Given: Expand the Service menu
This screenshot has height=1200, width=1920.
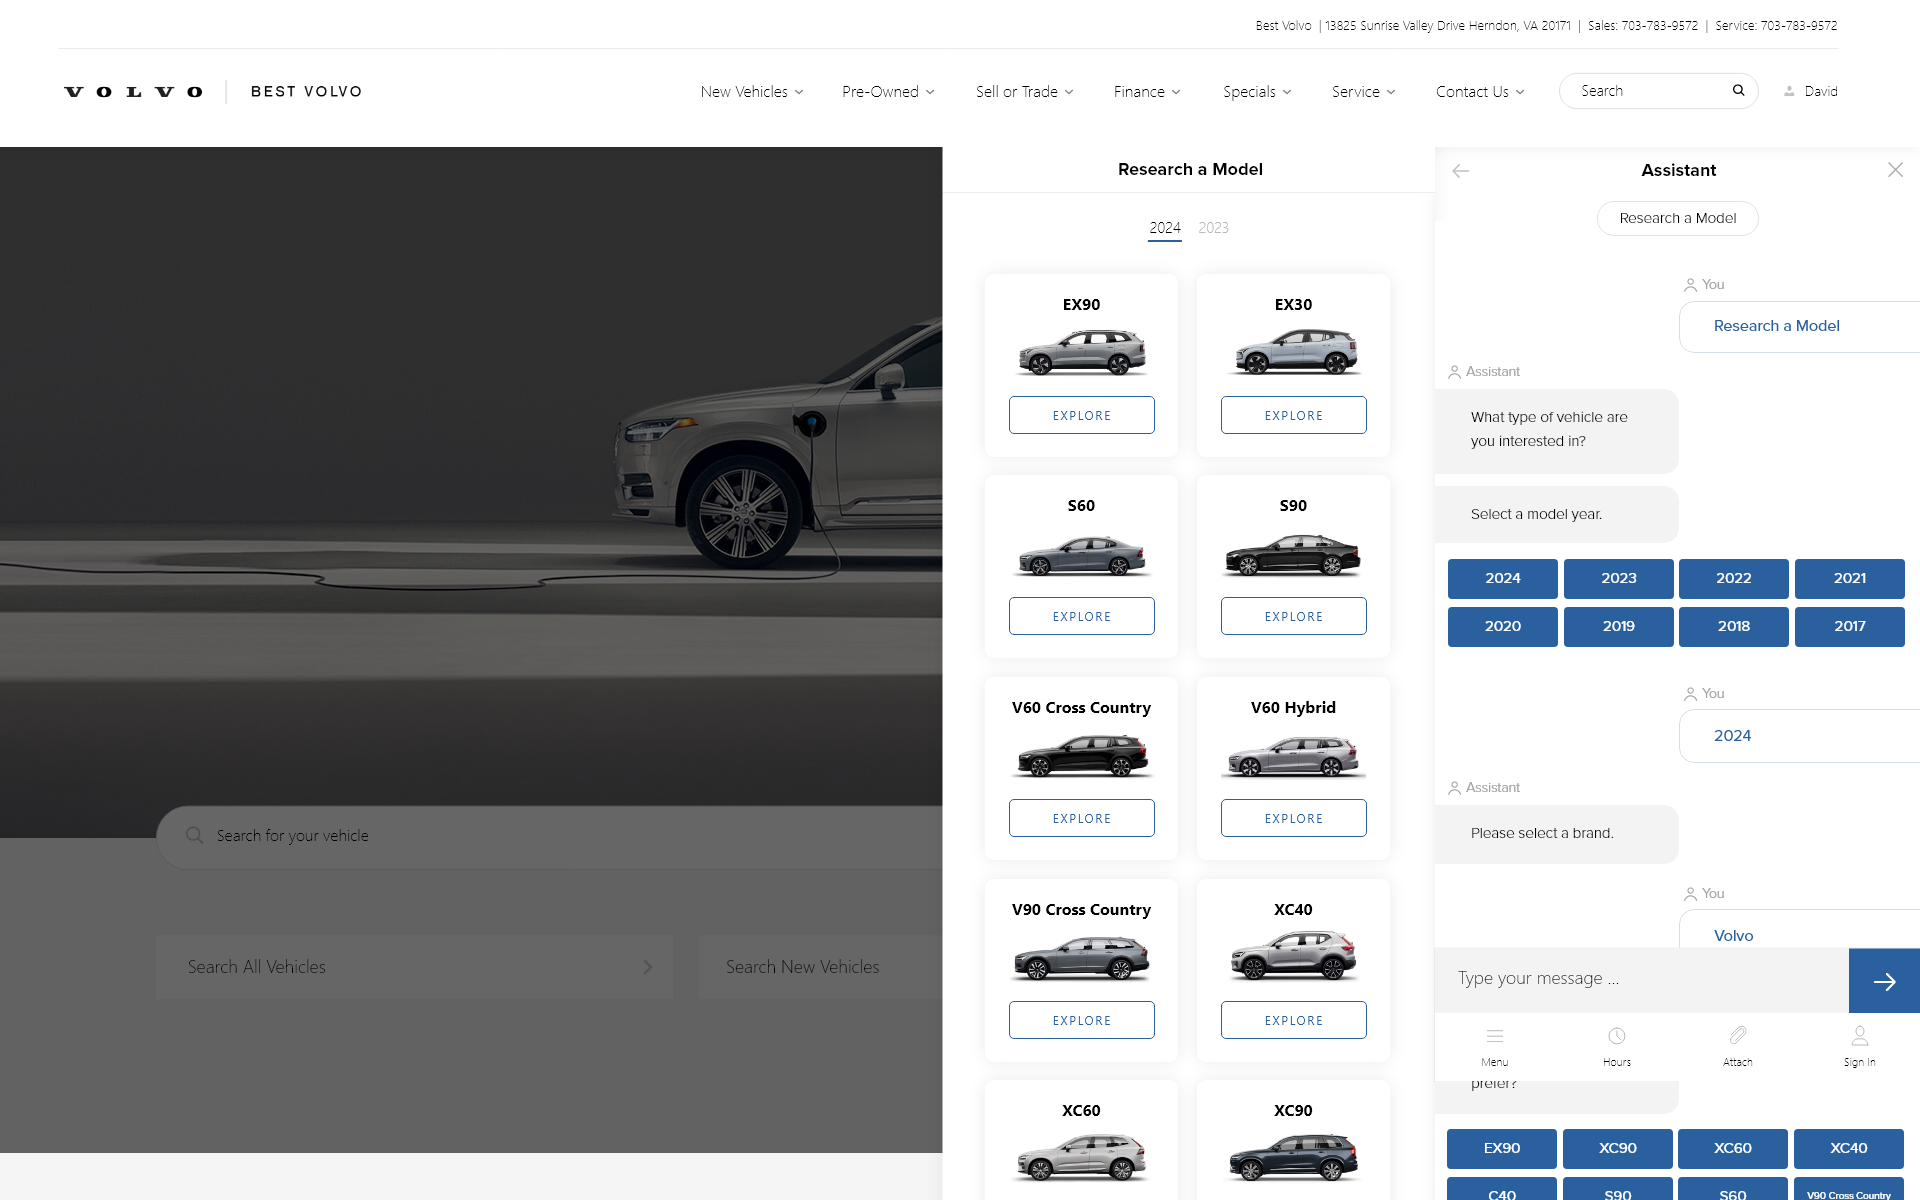Looking at the screenshot, I should pyautogui.click(x=1363, y=92).
